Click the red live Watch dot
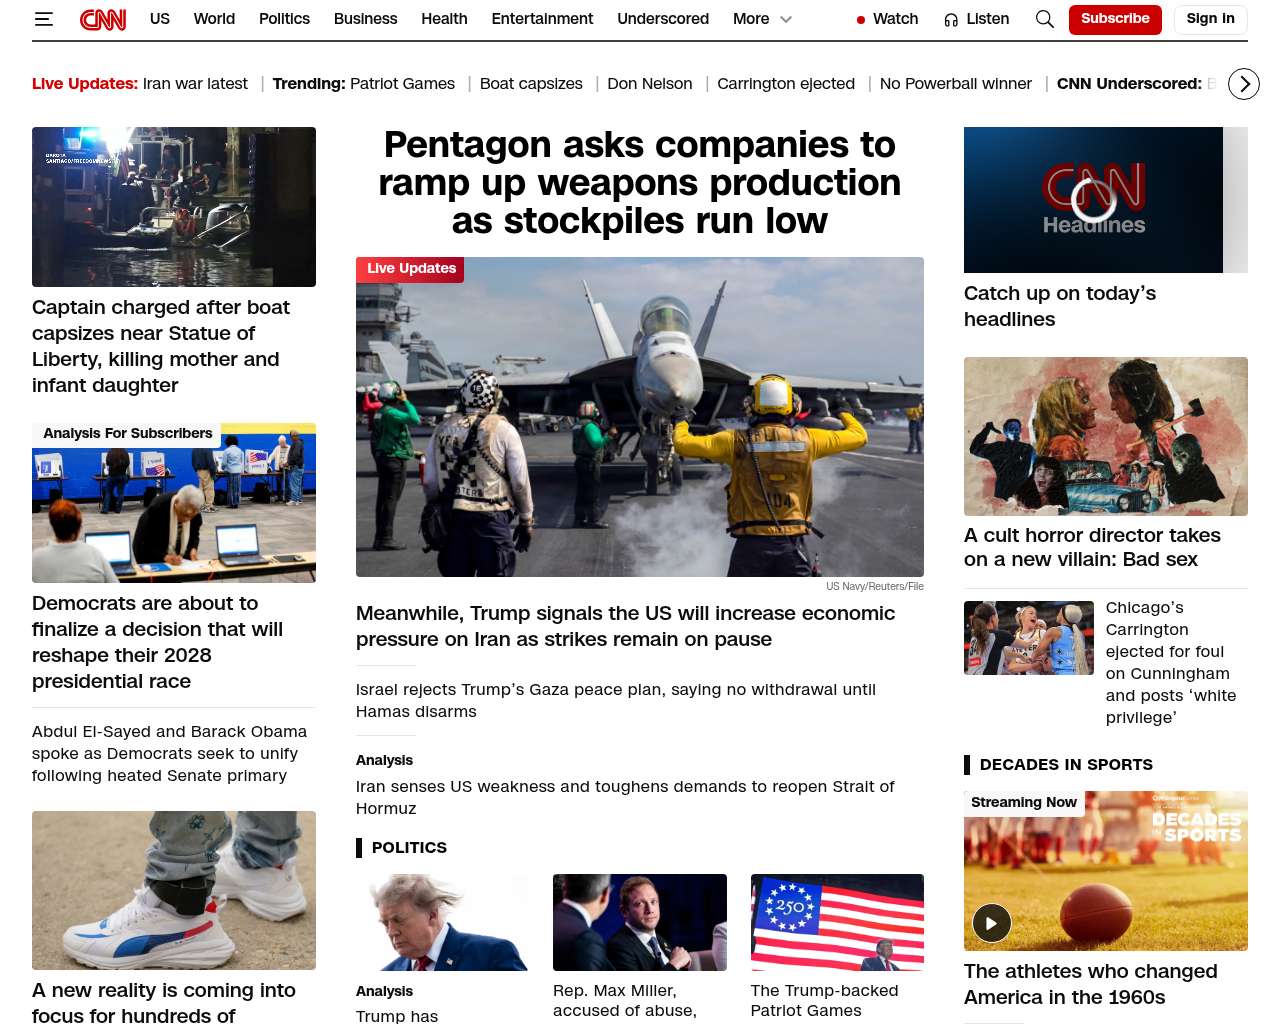The height and width of the screenshot is (1024, 1280). (861, 20)
